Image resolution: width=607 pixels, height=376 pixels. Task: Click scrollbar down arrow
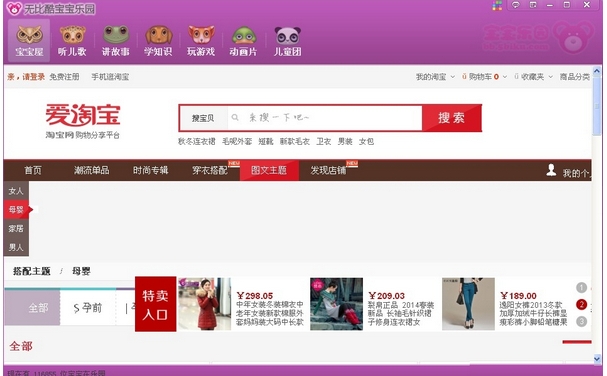coord(597,359)
